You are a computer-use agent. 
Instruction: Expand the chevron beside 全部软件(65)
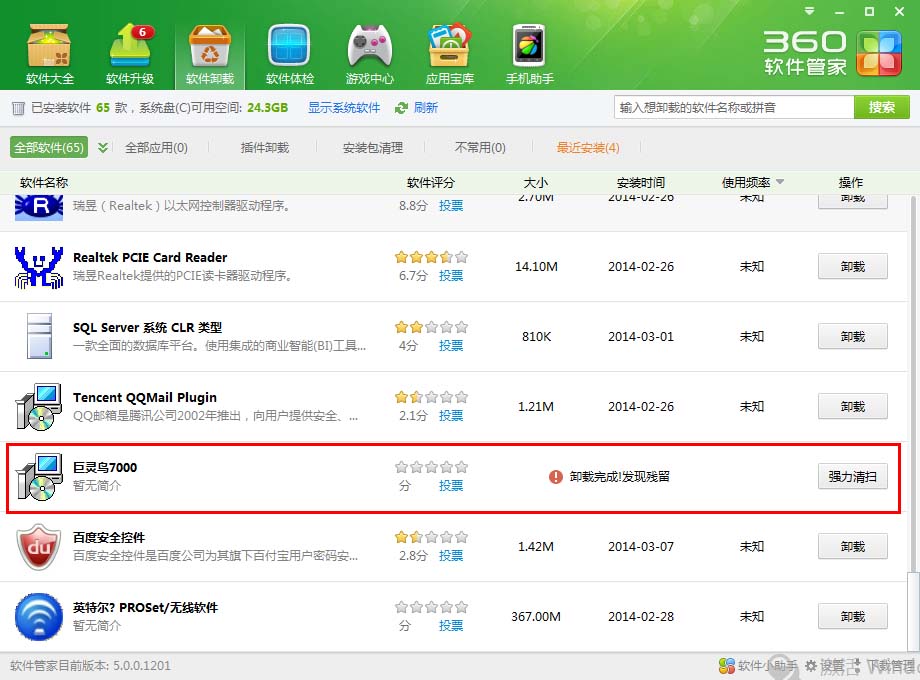point(103,148)
